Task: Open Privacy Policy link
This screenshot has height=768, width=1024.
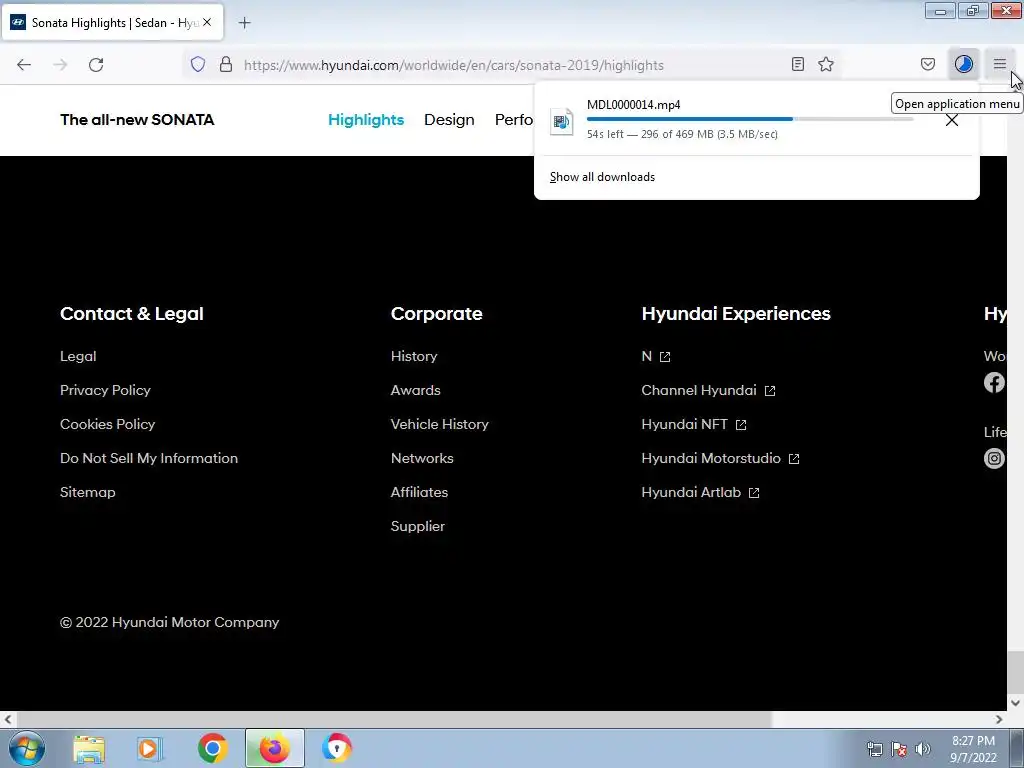Action: (105, 390)
